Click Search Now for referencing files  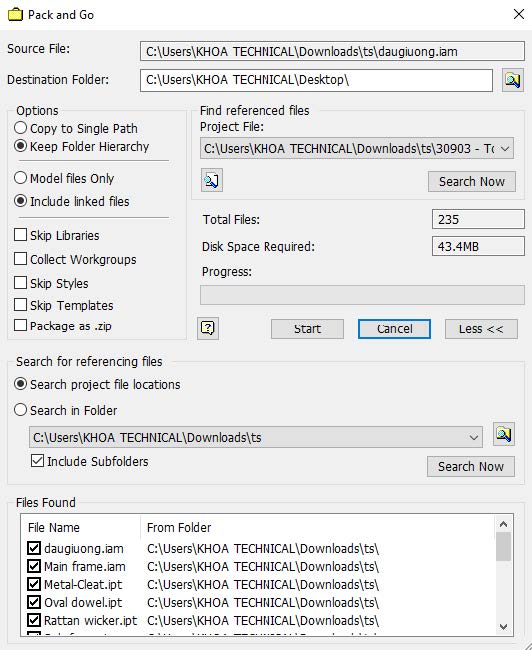[x=471, y=467]
